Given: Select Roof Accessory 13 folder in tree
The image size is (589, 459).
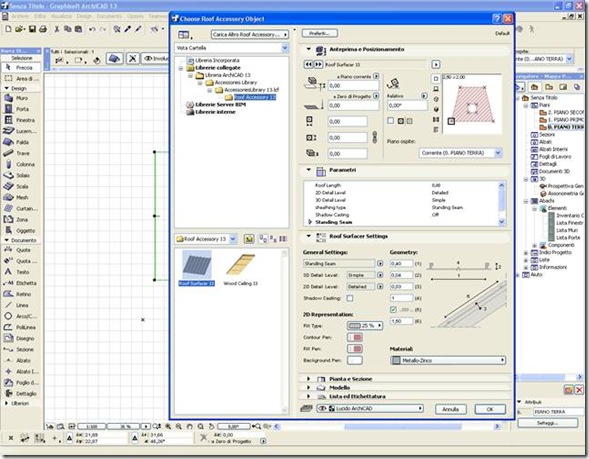Looking at the screenshot, I should point(255,97).
